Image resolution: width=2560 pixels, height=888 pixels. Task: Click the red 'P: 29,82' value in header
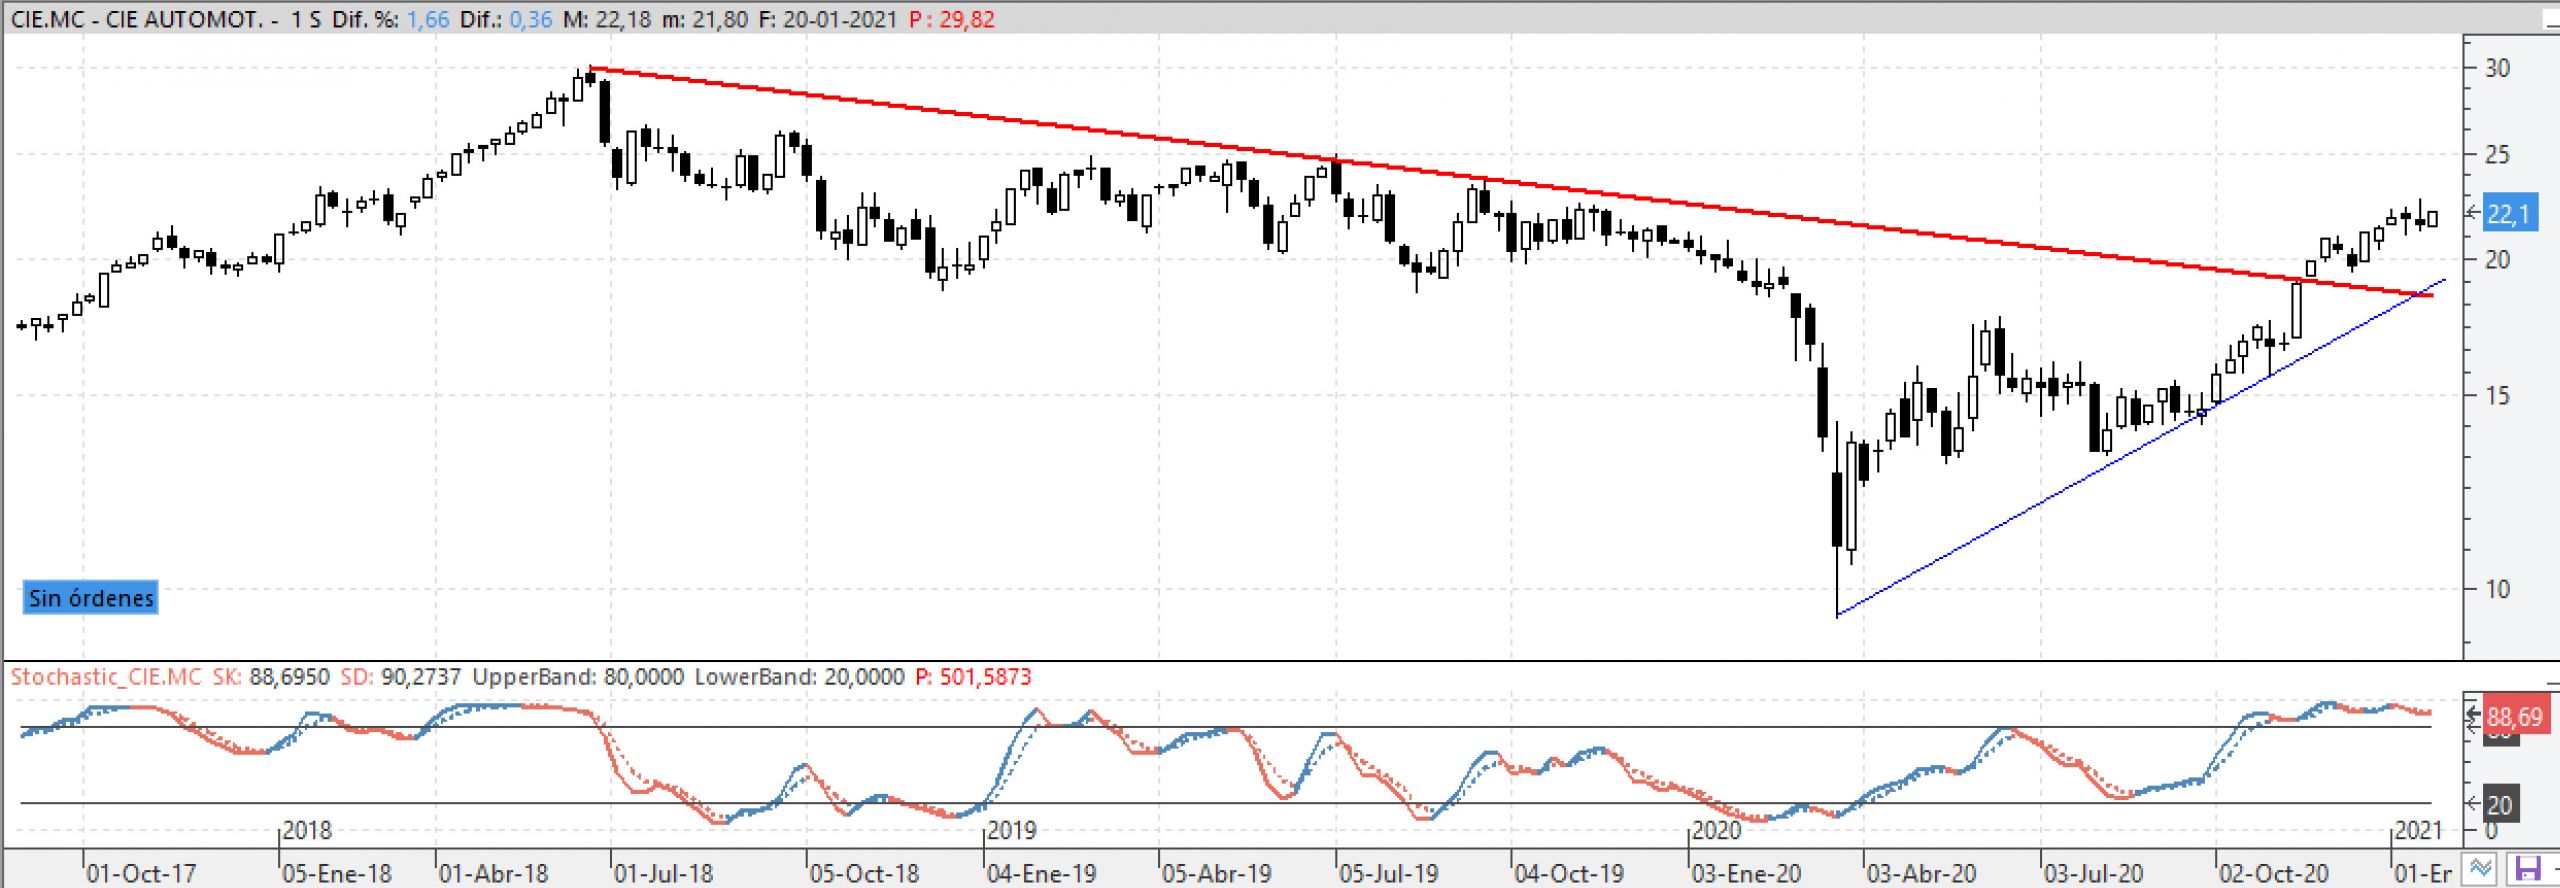(951, 20)
